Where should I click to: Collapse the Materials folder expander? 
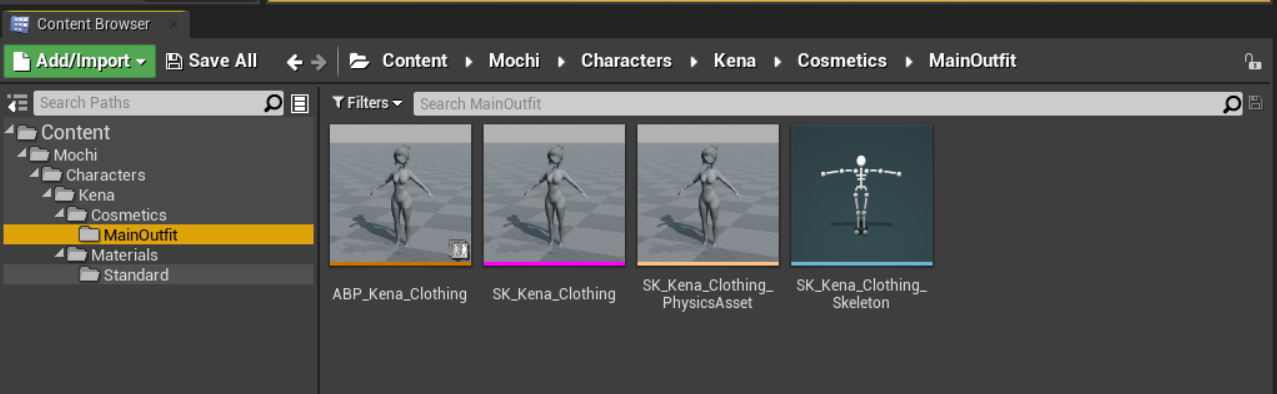tap(61, 255)
